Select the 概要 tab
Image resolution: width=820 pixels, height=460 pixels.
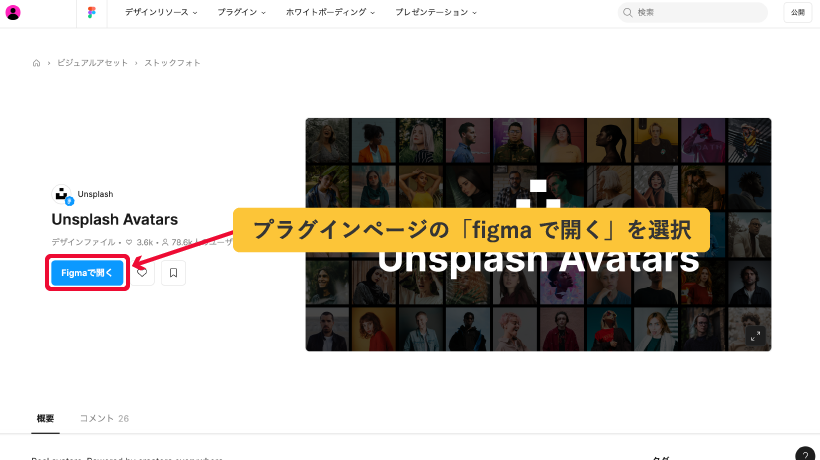(x=45, y=418)
